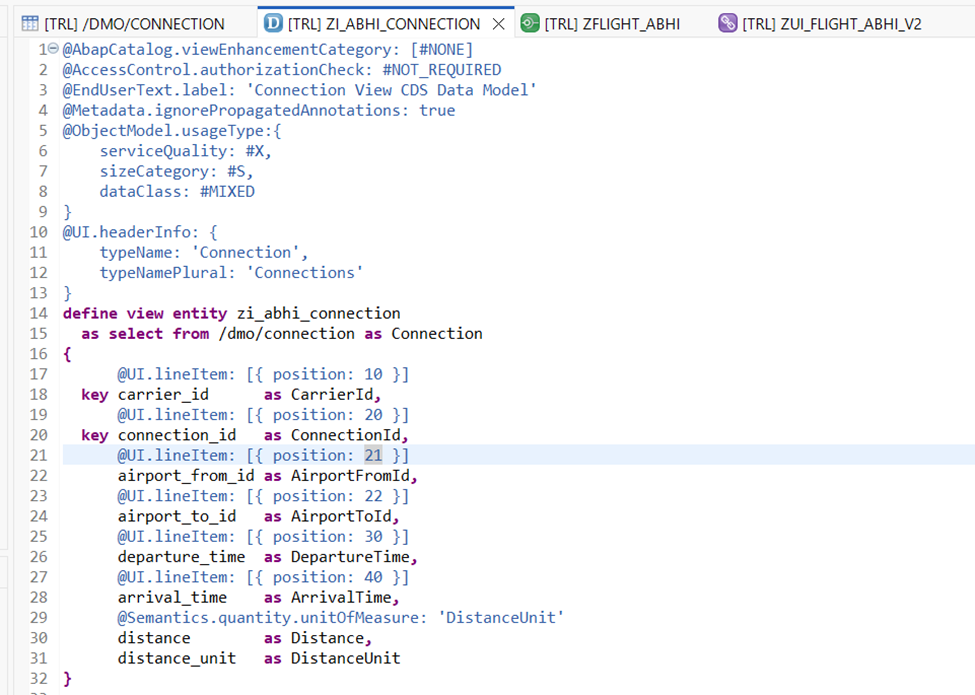This screenshot has width=975, height=695.
Task: Open the ZFLIGHT_ABHI editor tab
Action: [x=611, y=23]
